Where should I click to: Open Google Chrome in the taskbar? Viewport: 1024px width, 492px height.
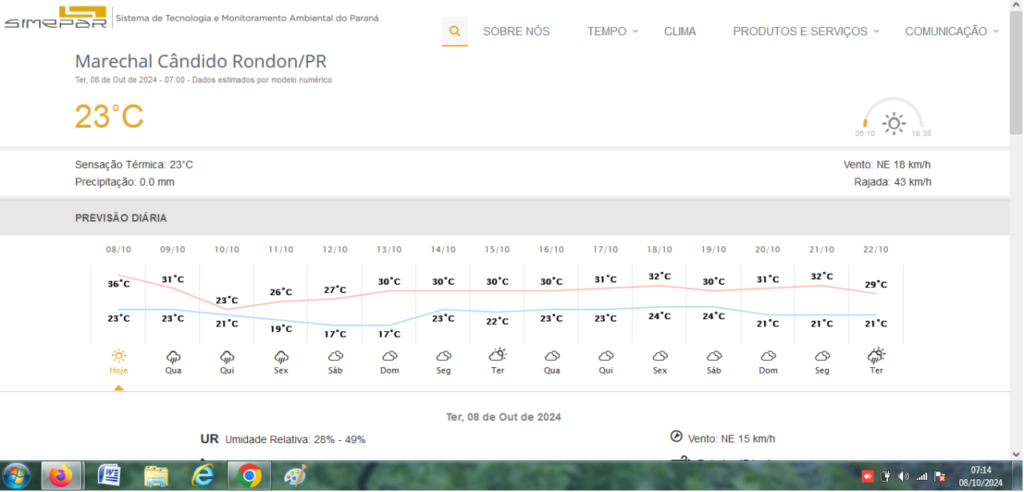(x=249, y=476)
